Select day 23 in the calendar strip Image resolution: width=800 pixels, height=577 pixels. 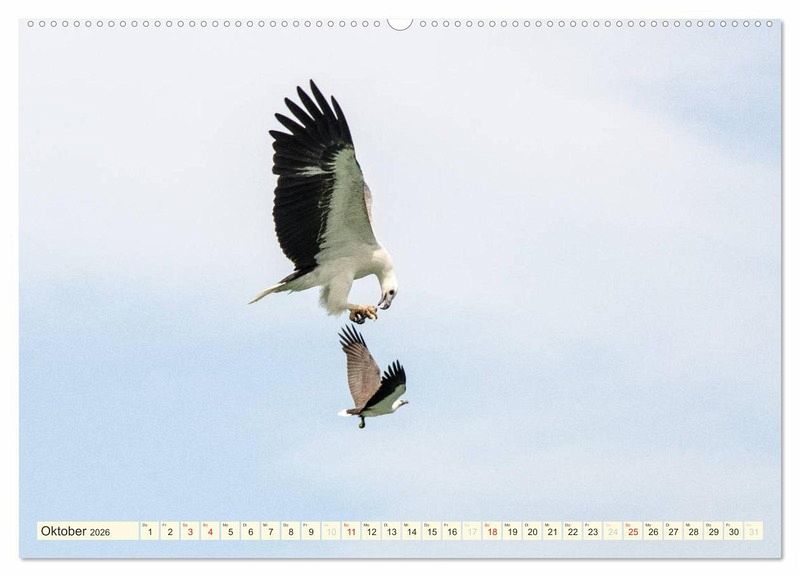click(593, 531)
